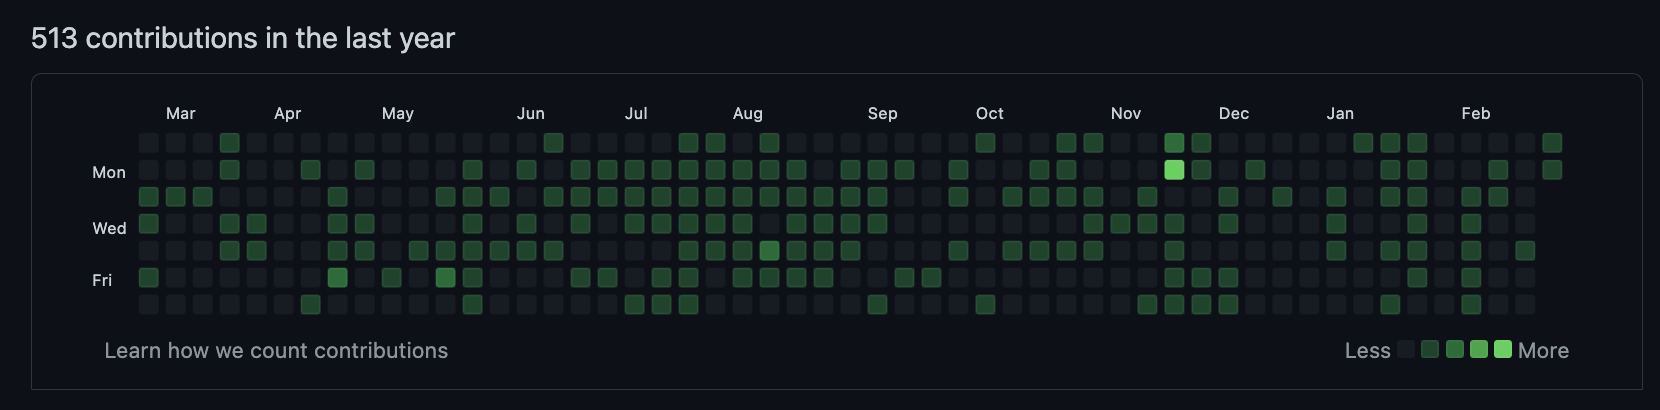Click the middle legend swatch of five
The width and height of the screenshot is (1660, 410).
coord(1454,349)
